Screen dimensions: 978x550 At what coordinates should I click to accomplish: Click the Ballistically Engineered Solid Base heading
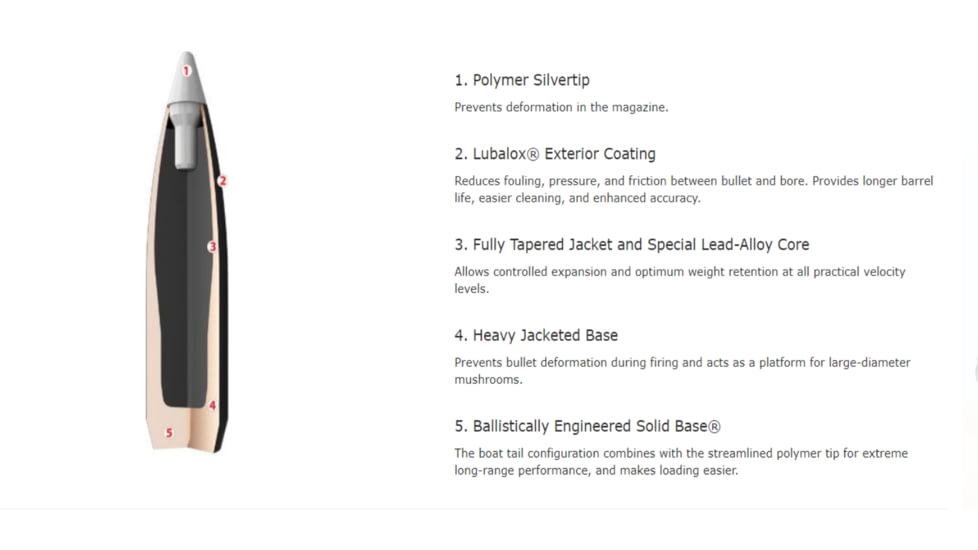pyautogui.click(x=587, y=427)
